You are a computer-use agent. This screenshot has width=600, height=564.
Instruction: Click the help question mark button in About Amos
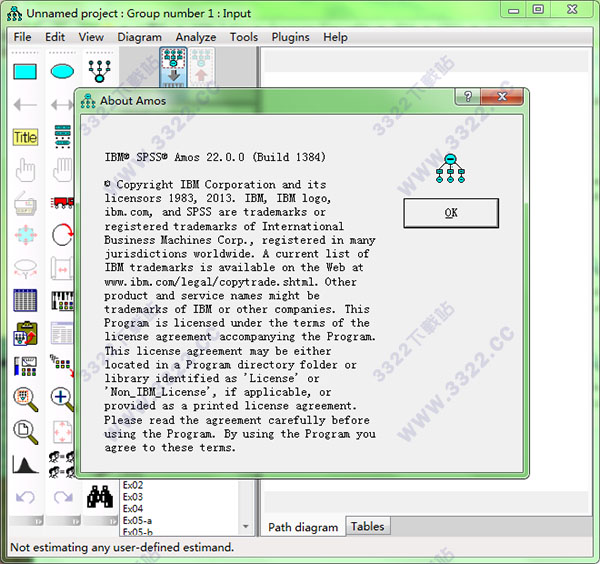(468, 96)
